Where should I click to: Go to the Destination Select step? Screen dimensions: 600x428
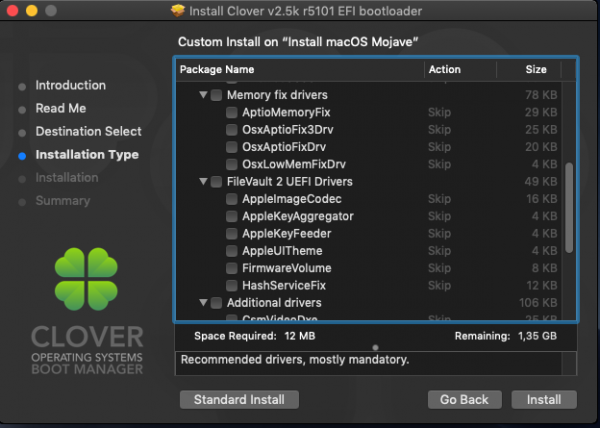(88, 132)
